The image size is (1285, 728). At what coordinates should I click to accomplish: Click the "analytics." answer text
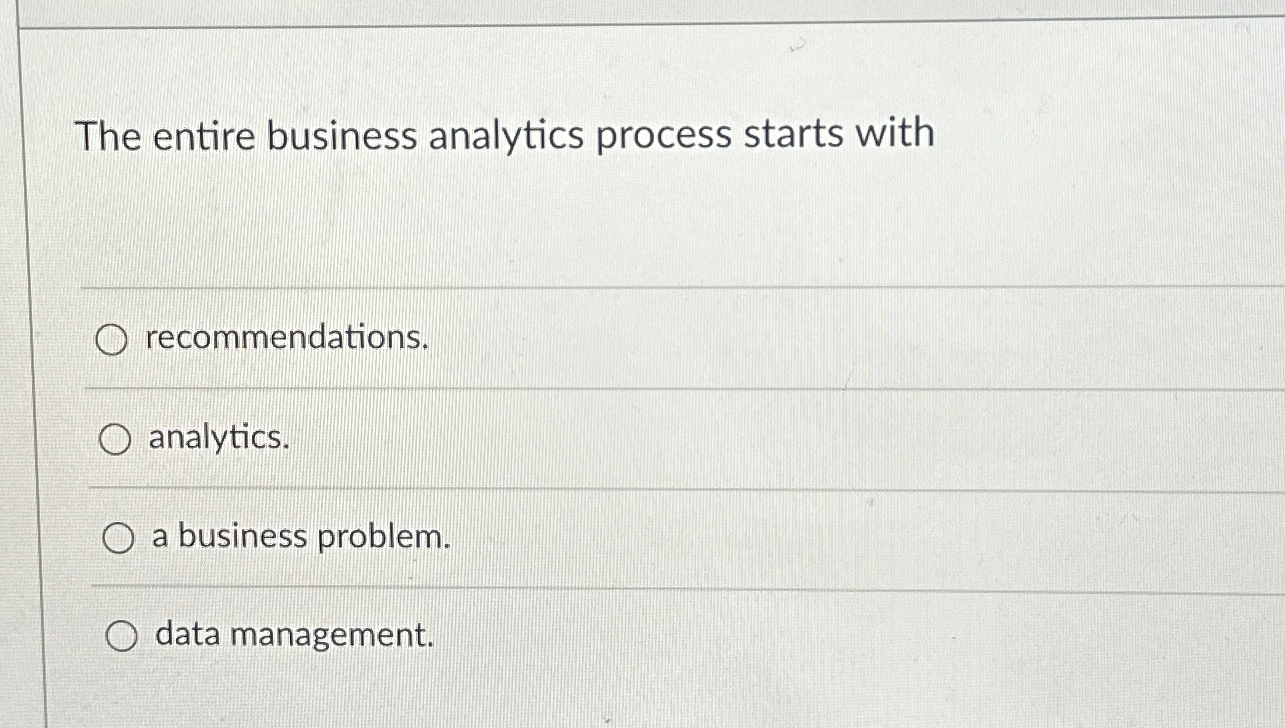point(218,439)
